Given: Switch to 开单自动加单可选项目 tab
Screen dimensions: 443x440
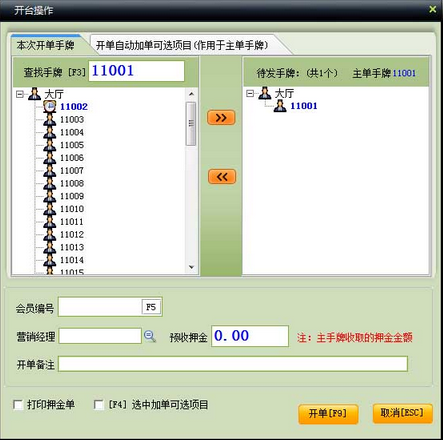Looking at the screenshot, I should point(182,45).
